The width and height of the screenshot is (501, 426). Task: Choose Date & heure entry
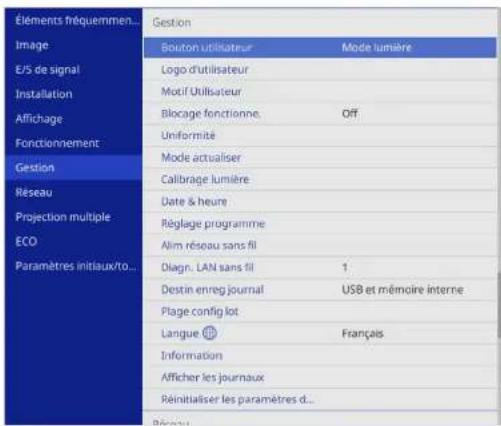[x=320, y=201]
